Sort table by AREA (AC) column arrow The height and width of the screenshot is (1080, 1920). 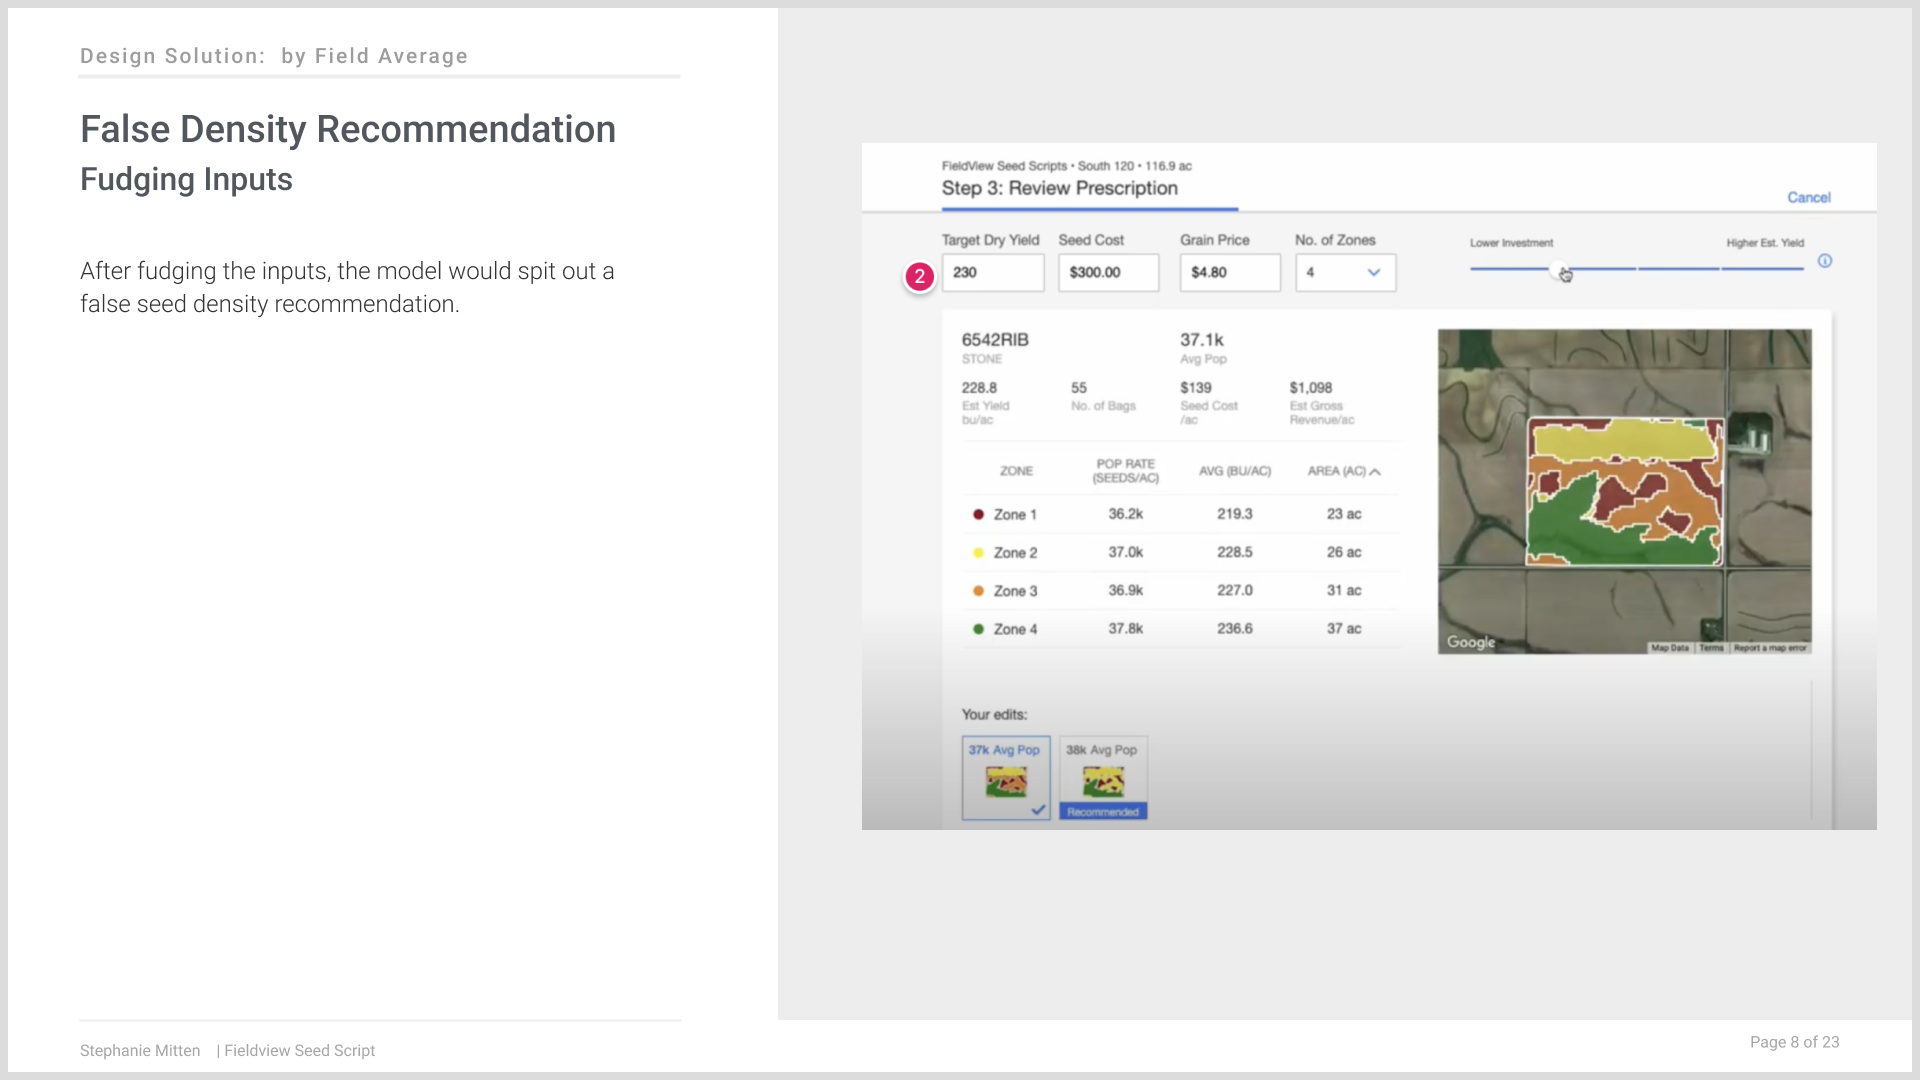coord(1375,472)
